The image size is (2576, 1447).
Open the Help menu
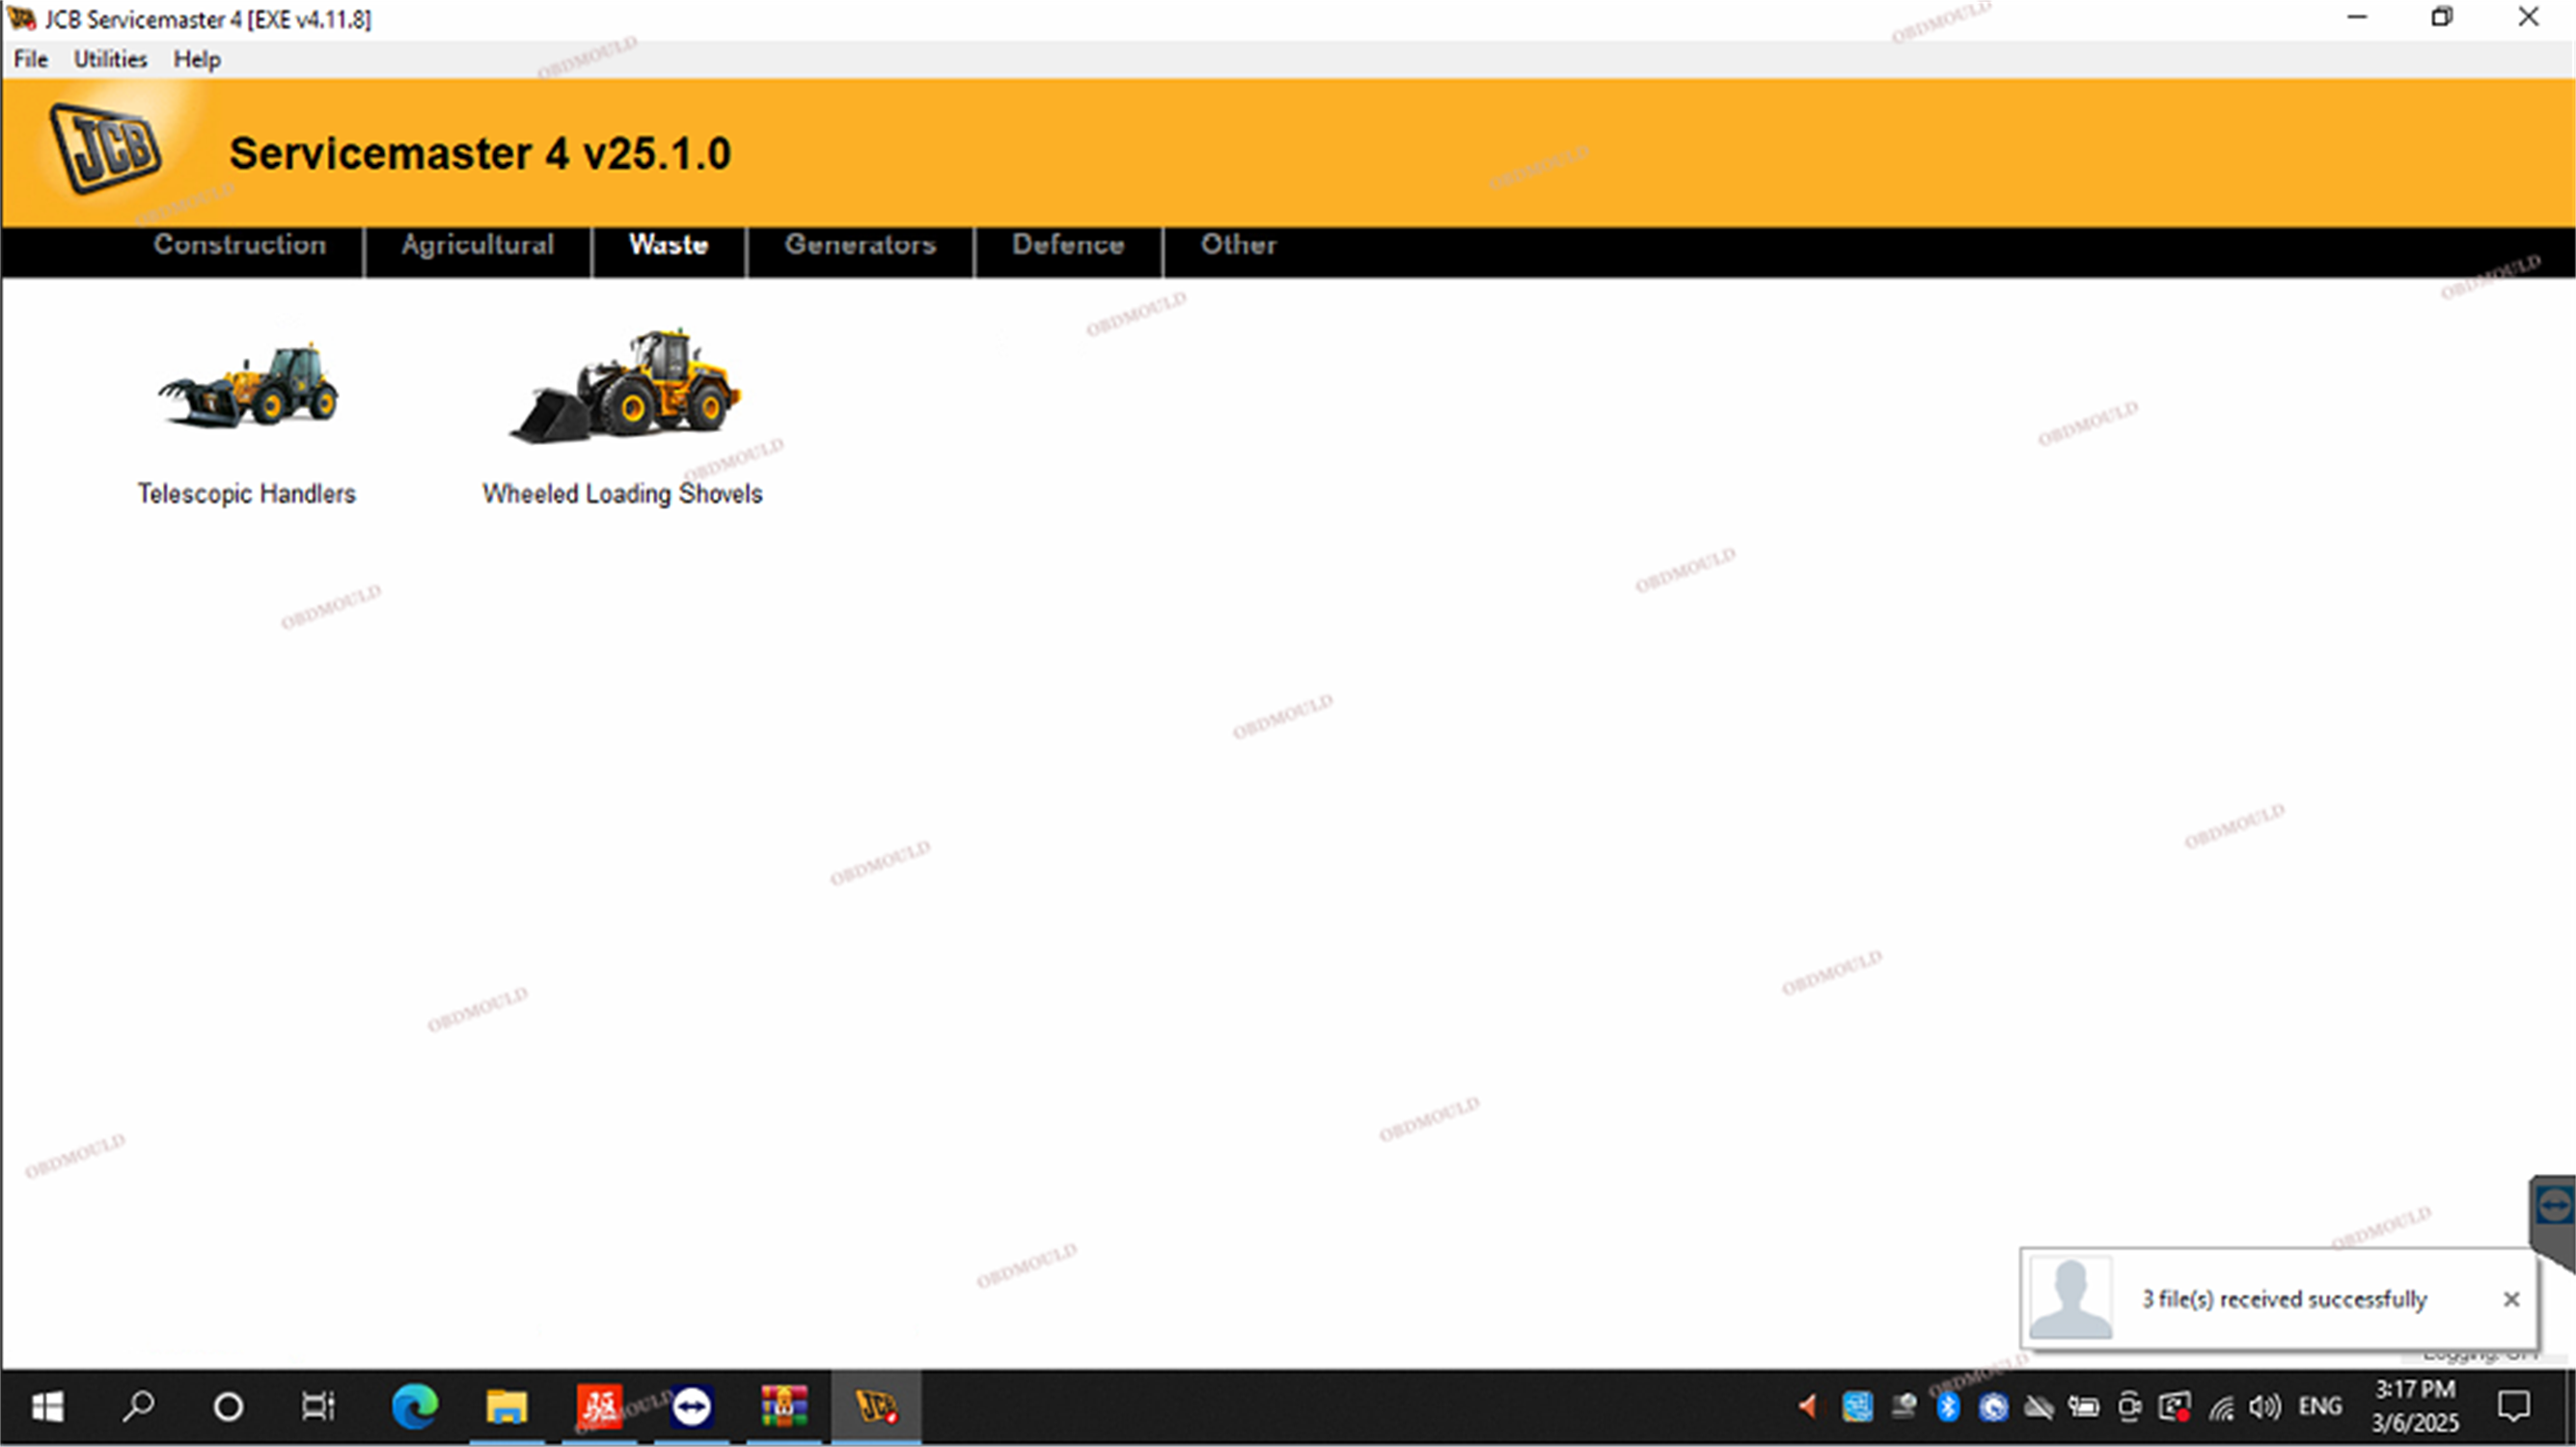coord(197,59)
